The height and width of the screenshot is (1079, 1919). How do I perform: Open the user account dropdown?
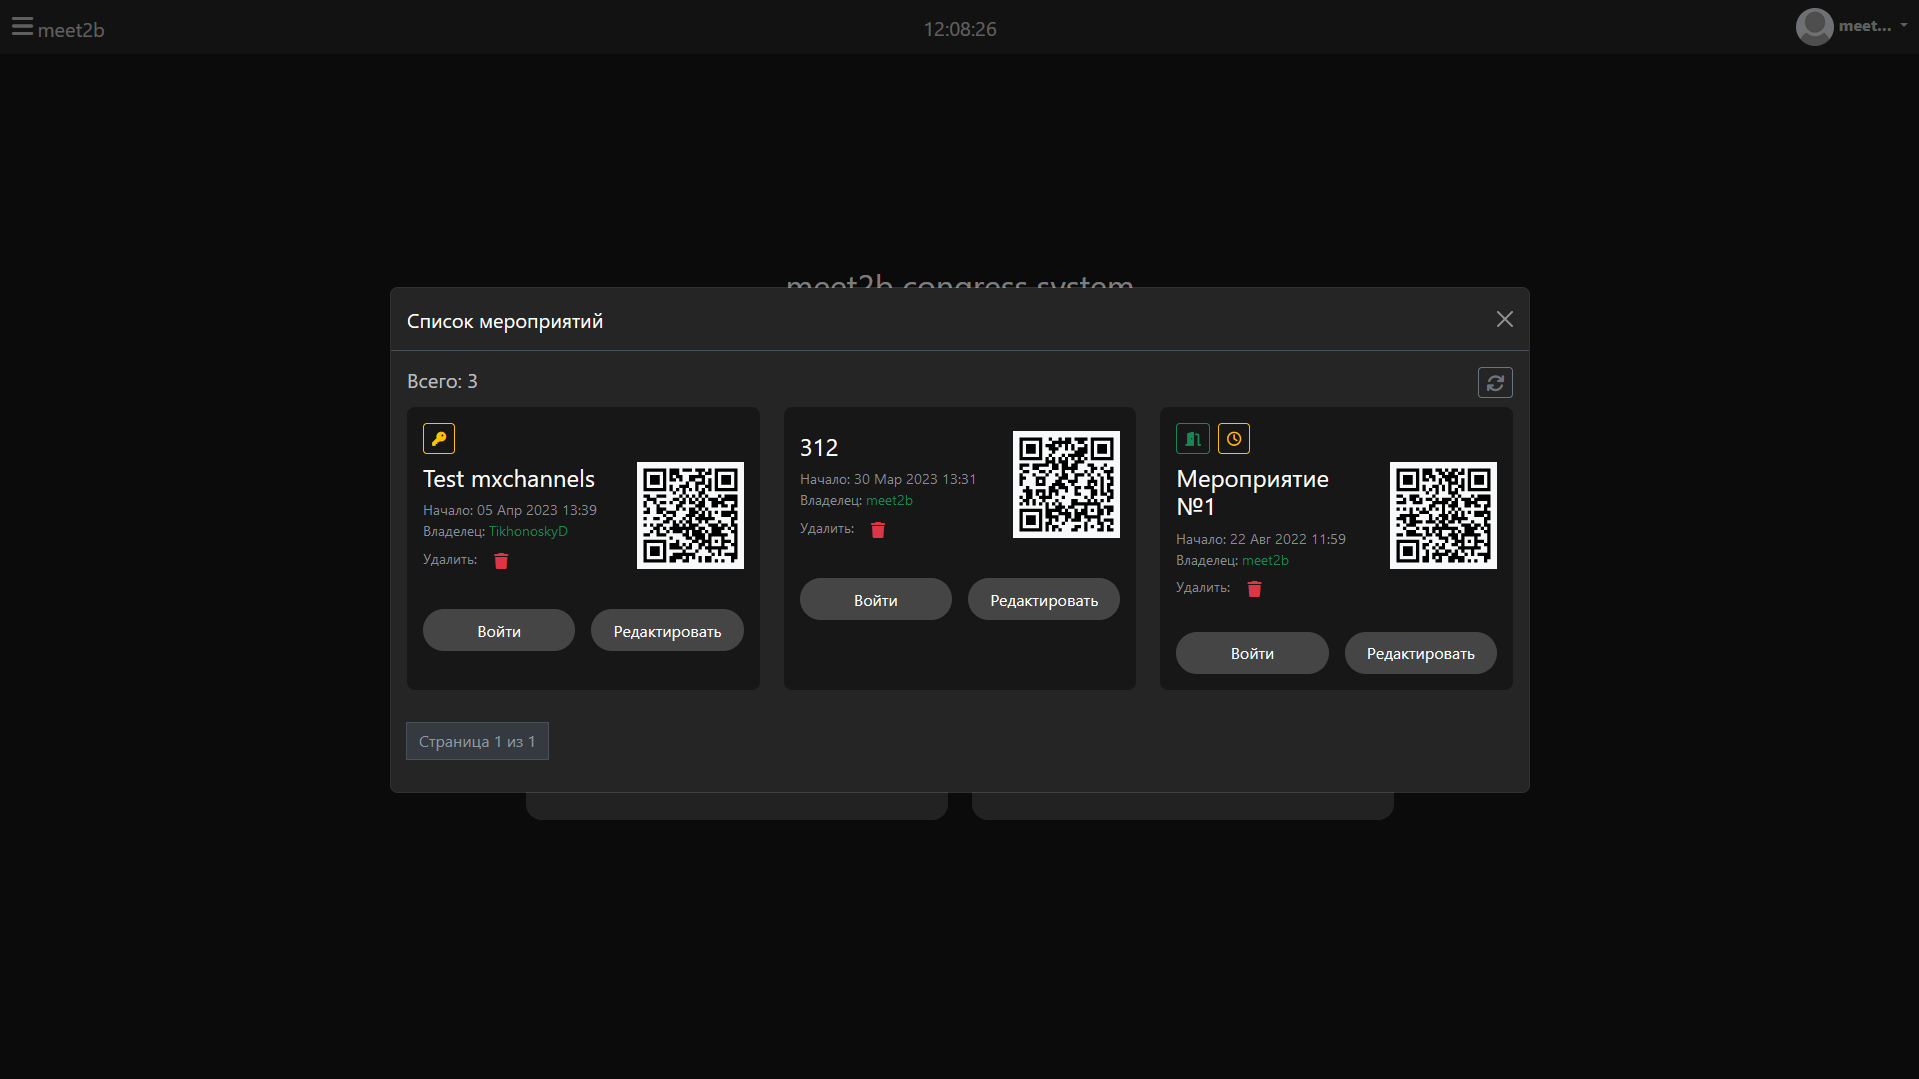click(x=1902, y=26)
